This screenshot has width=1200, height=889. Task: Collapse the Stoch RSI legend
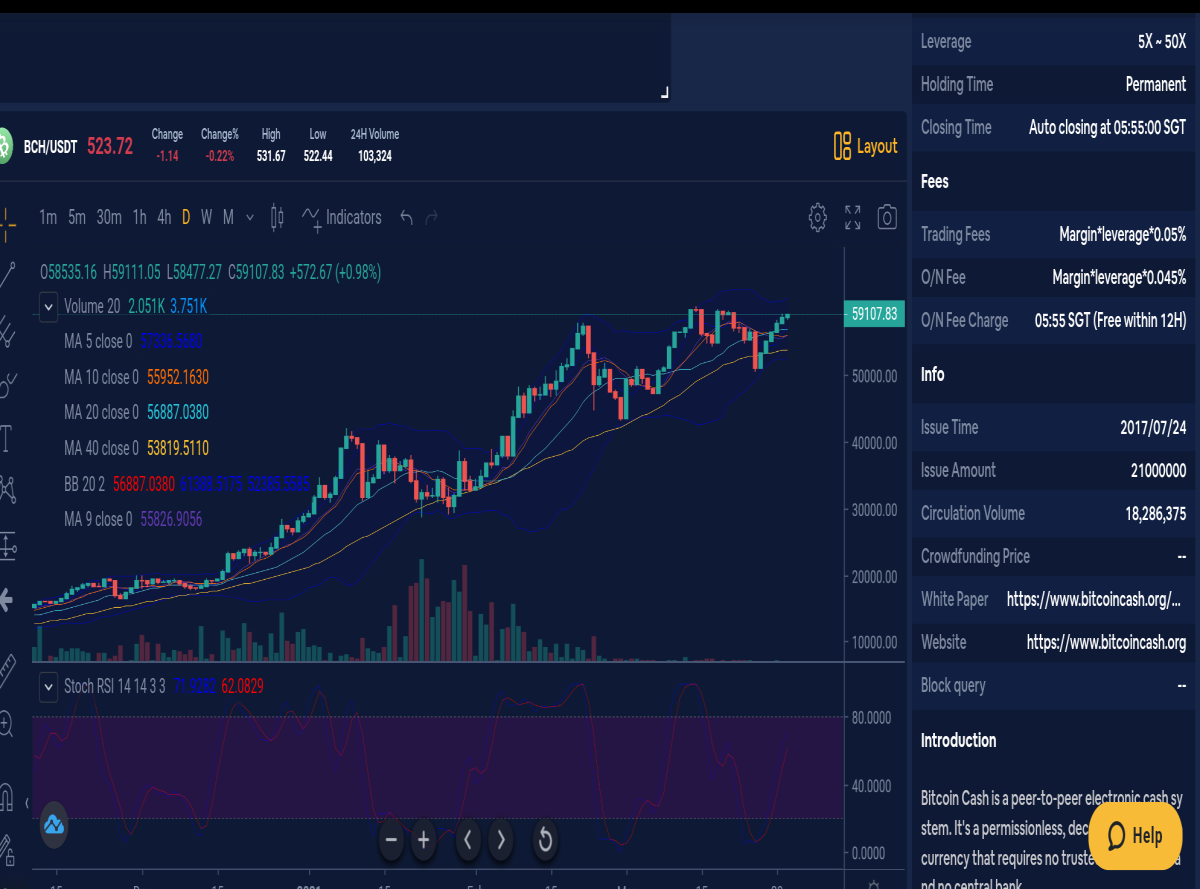pos(47,686)
